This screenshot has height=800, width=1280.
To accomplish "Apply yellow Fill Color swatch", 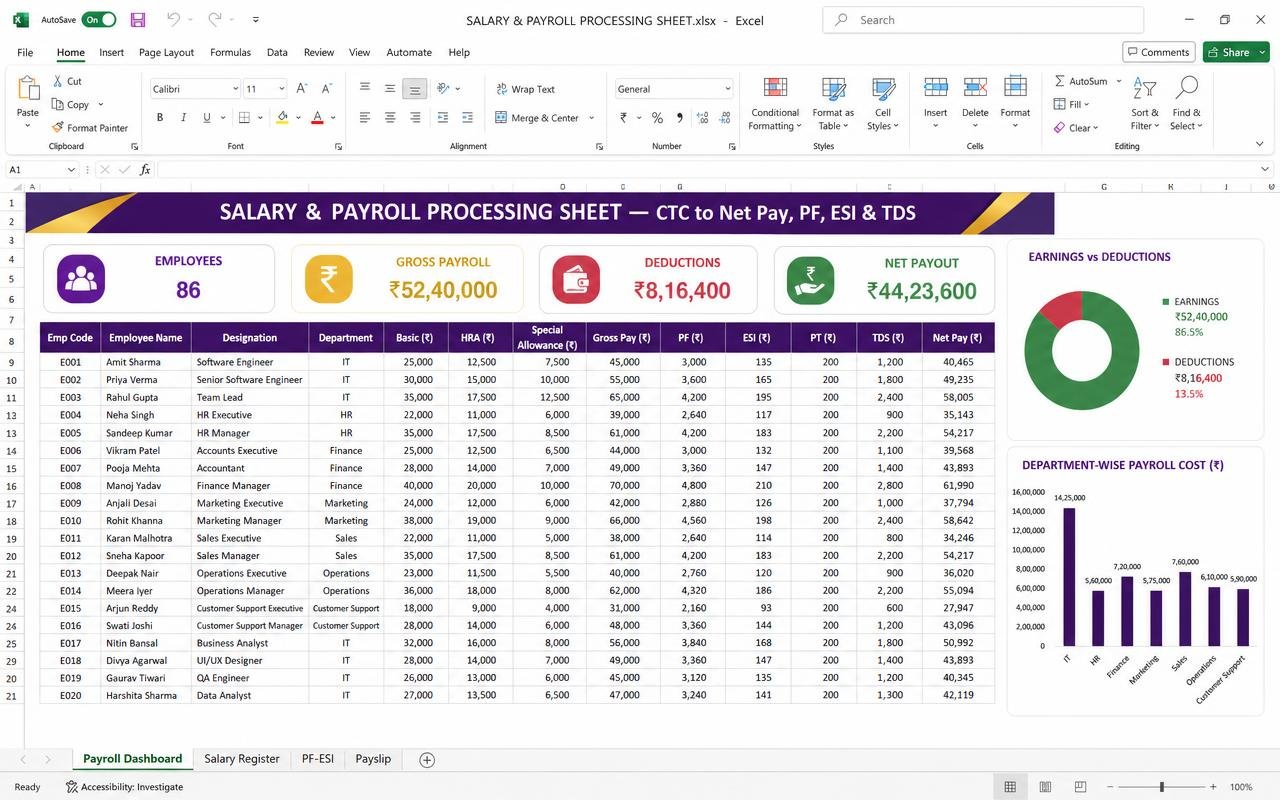I will [282, 117].
